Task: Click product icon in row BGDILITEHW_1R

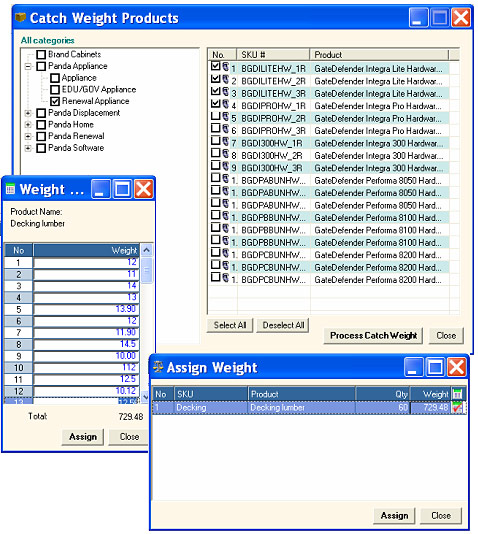Action: click(x=225, y=67)
